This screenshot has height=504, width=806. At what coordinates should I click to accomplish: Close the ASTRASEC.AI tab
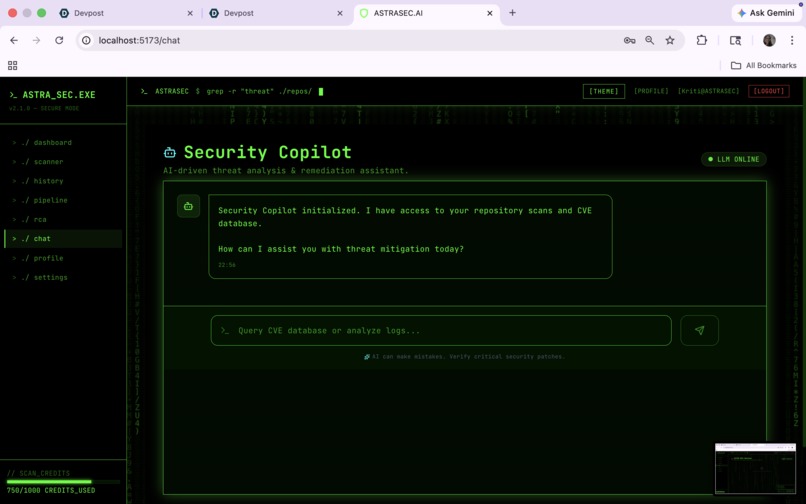click(x=489, y=13)
